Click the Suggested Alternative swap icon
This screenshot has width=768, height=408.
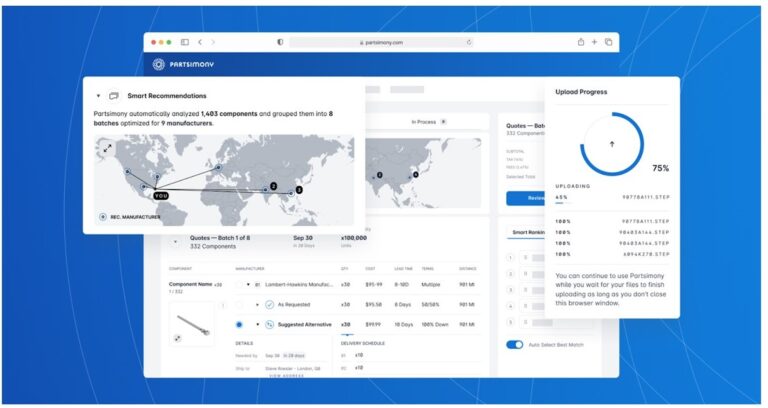click(x=269, y=324)
